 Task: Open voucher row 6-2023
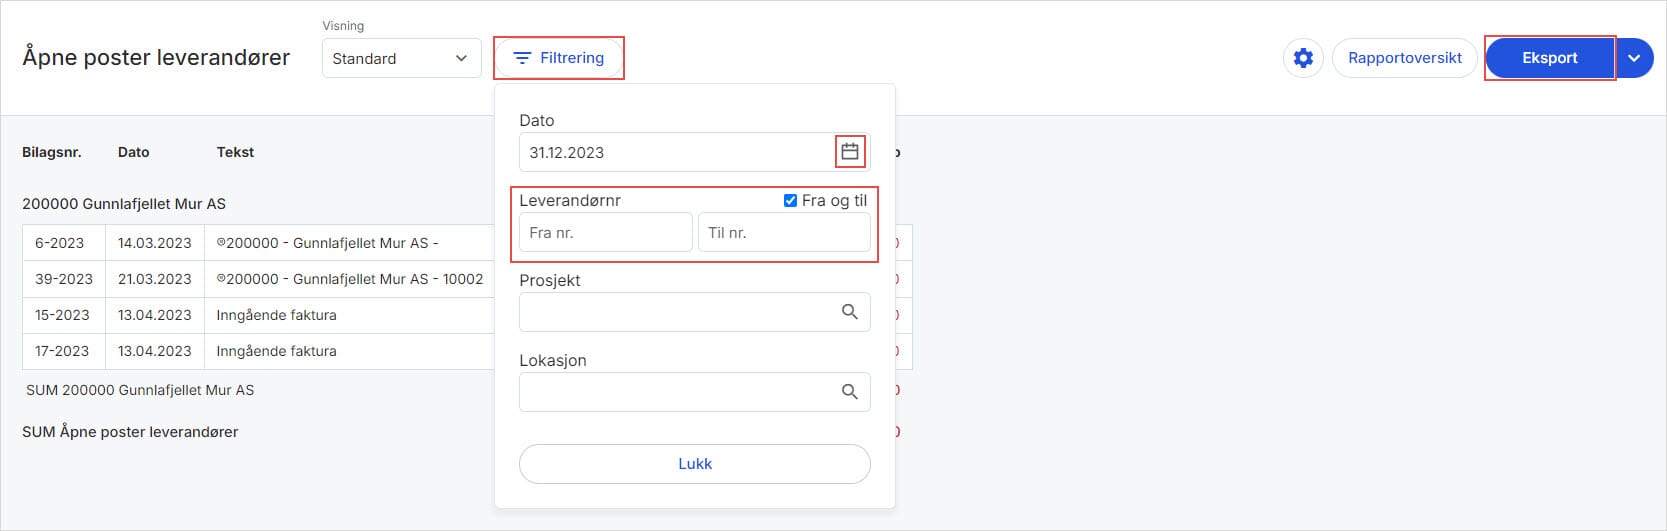(x=60, y=243)
